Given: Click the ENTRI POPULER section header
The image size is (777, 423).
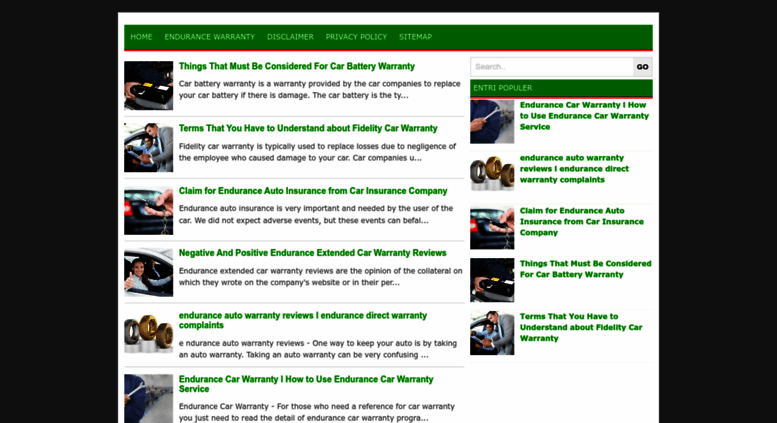Looking at the screenshot, I should pyautogui.click(x=561, y=88).
